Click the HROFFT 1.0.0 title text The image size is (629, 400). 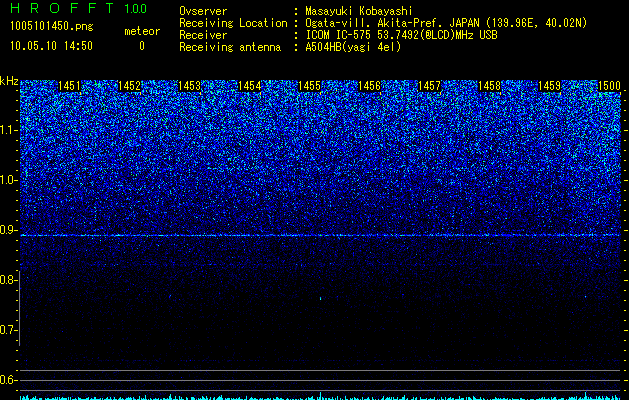click(x=79, y=8)
